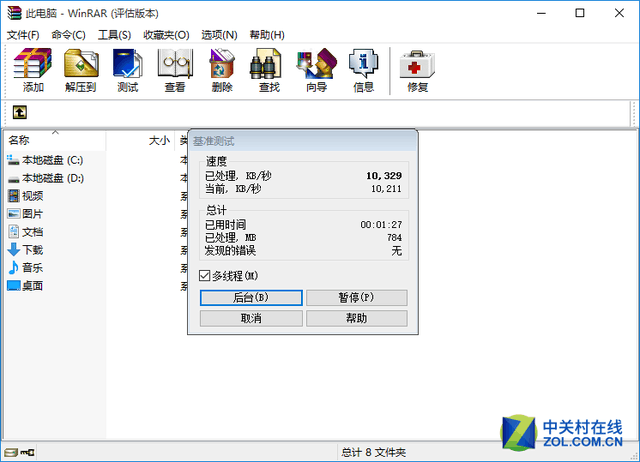640x462 pixels.
Task: Select the 本地磁盘 (D:) drive icon
Action: click(13, 178)
